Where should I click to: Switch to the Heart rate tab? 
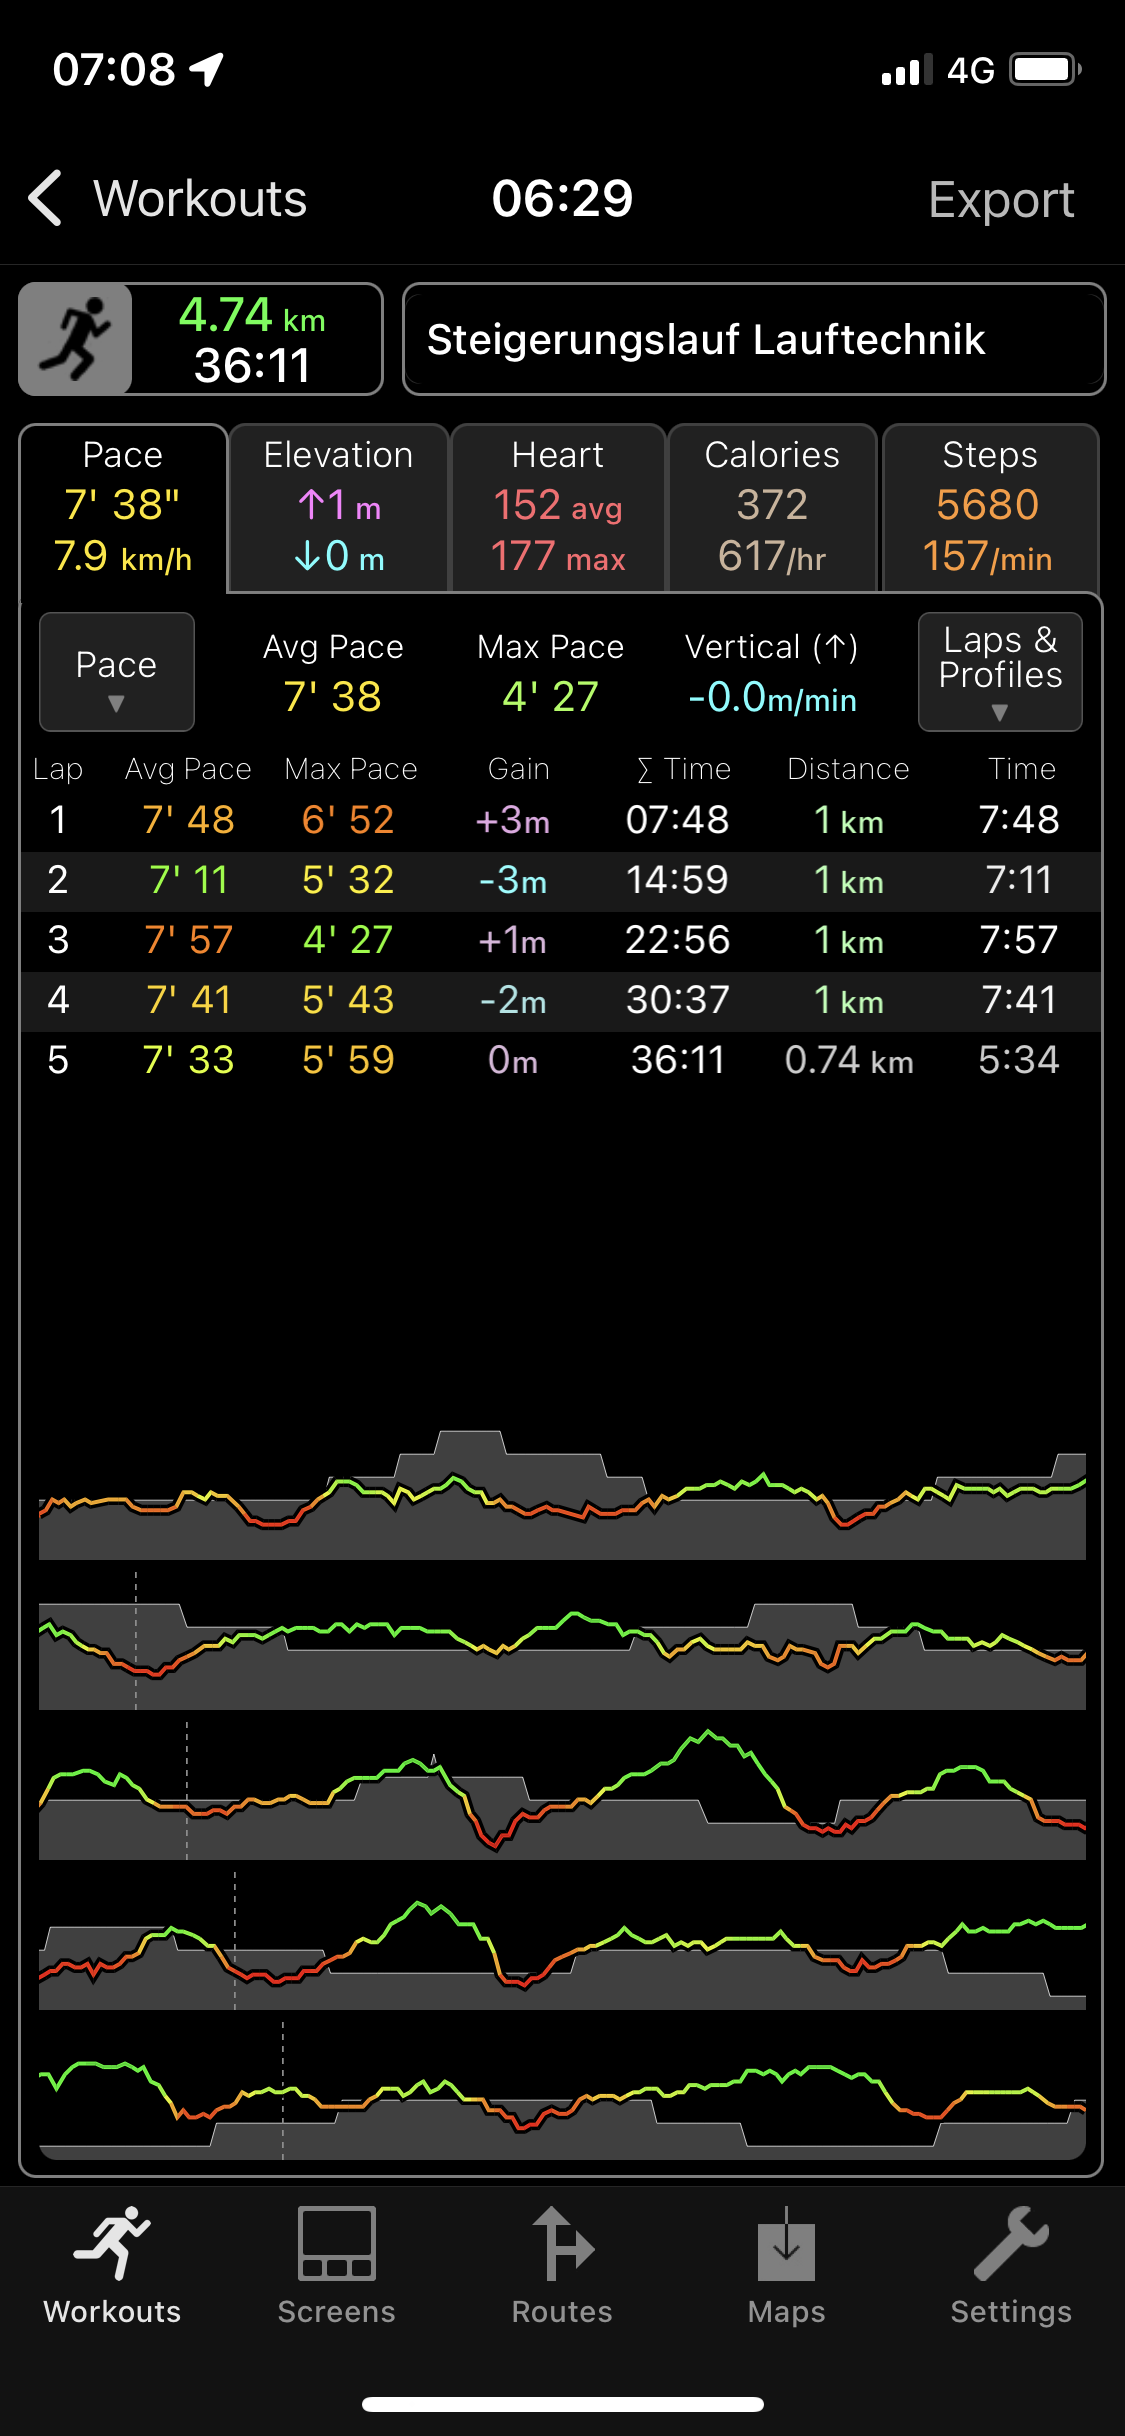coord(558,508)
